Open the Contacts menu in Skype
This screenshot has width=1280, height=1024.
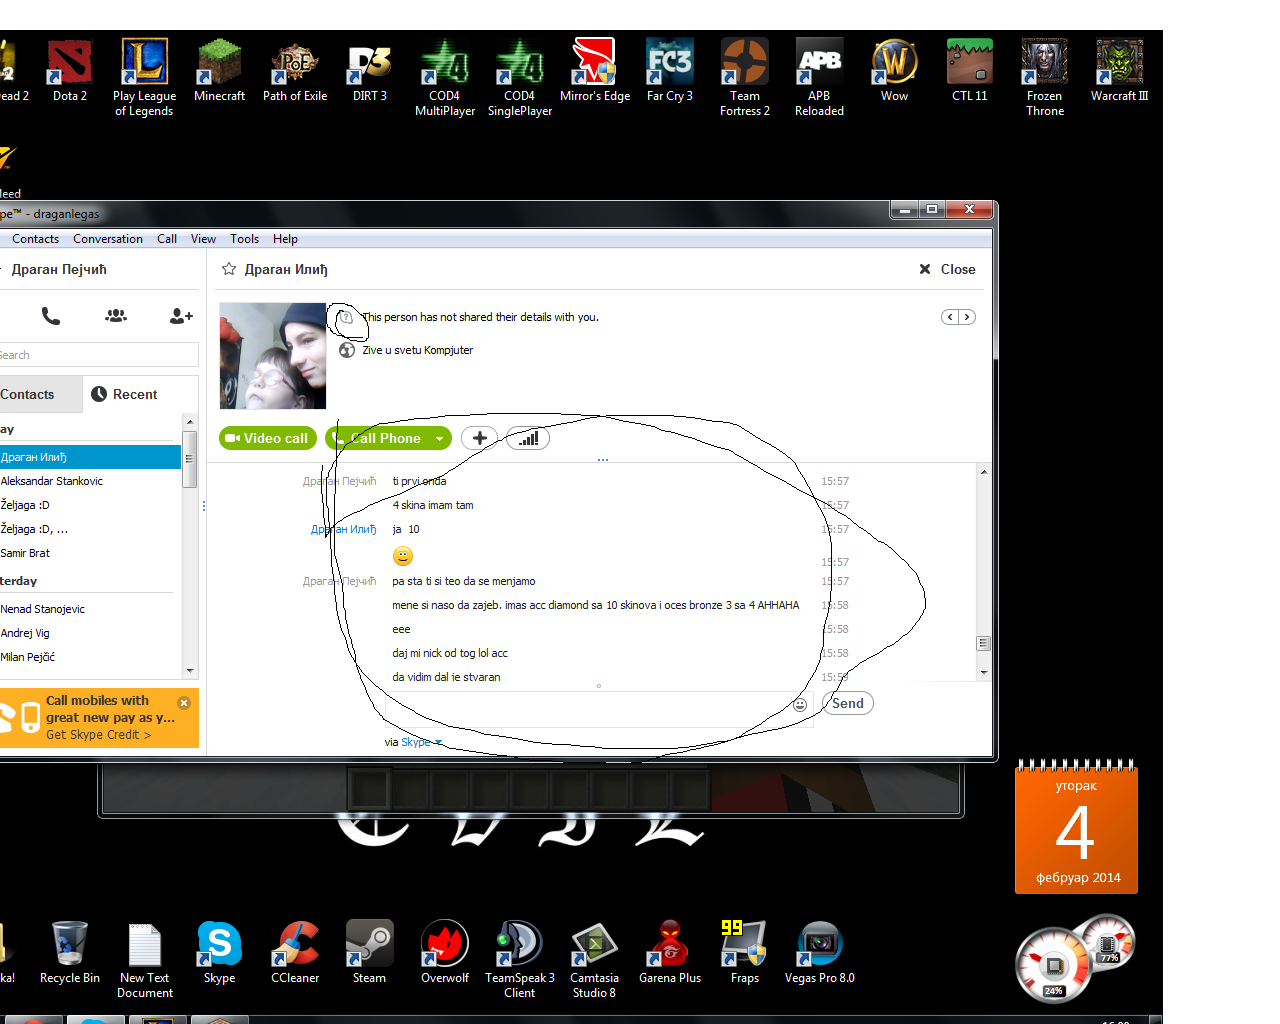coord(35,239)
